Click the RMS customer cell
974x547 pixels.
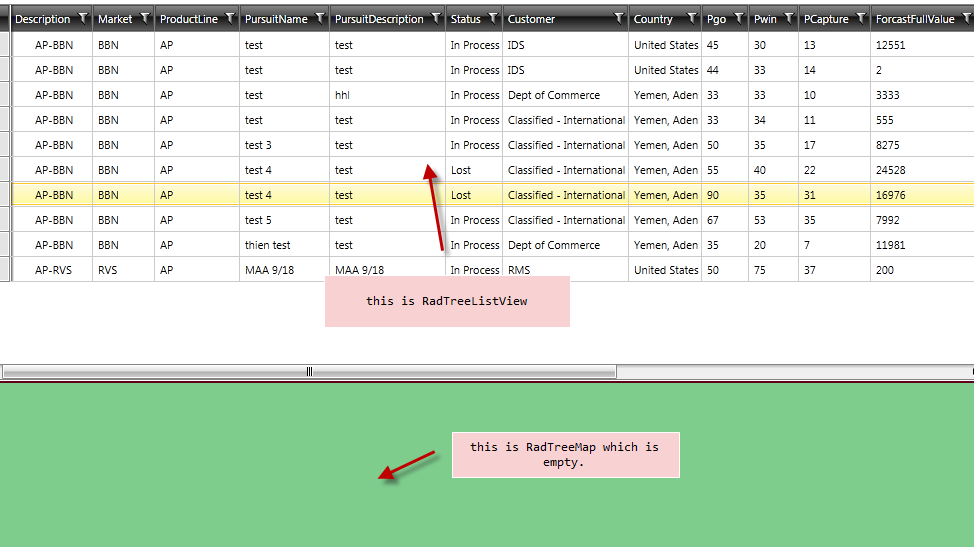pos(519,270)
